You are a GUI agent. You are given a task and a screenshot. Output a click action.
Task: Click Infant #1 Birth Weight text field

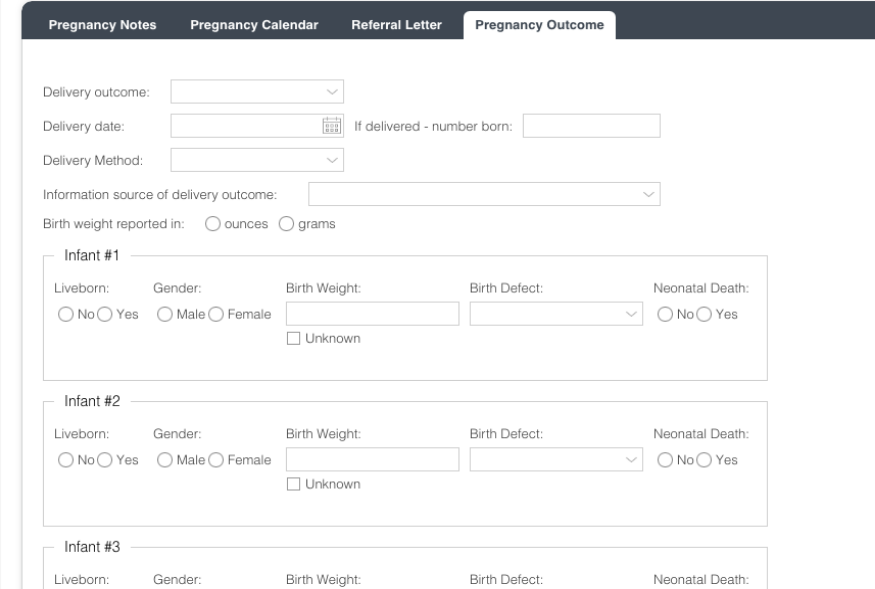point(372,314)
